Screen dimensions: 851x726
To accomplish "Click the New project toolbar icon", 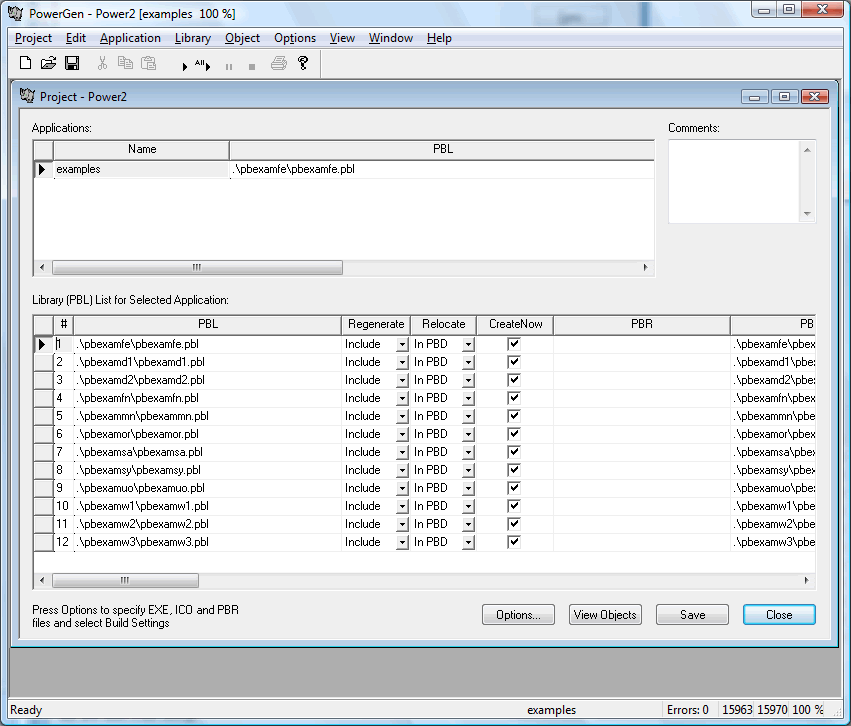I will (25, 63).
